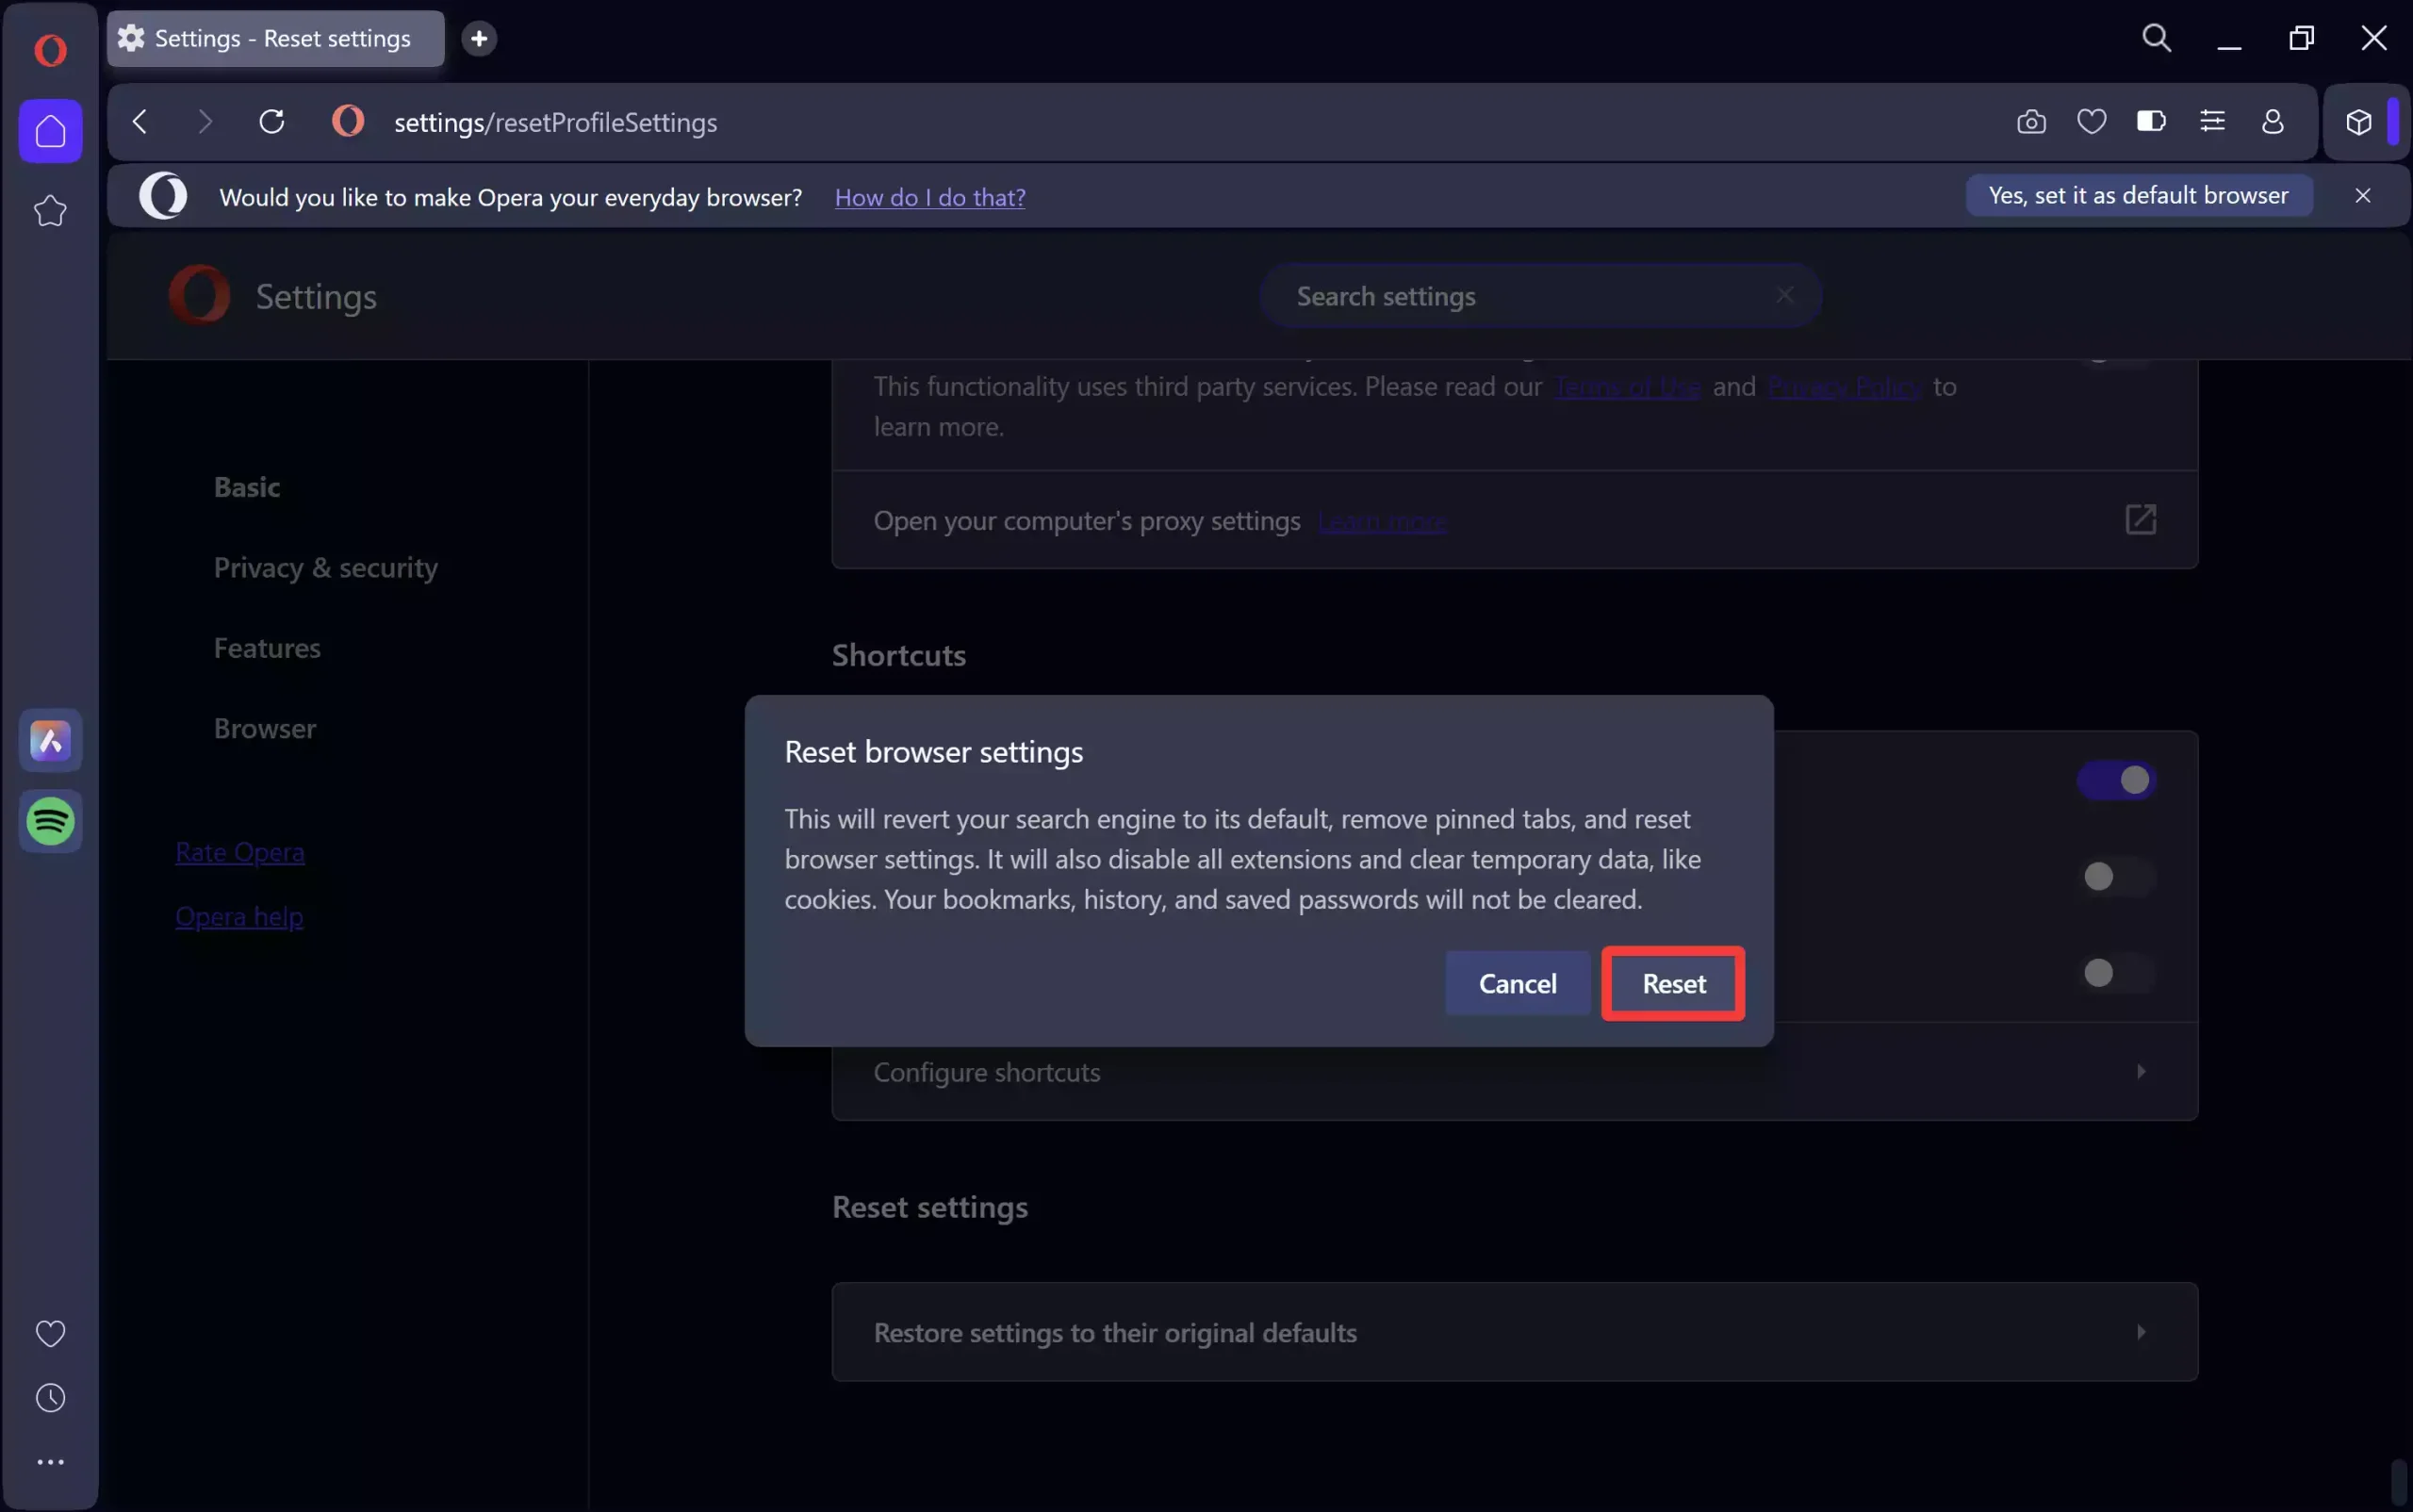This screenshot has height=1512, width=2413.
Task: Capture a snapshot with the camera icon
Action: [2031, 121]
